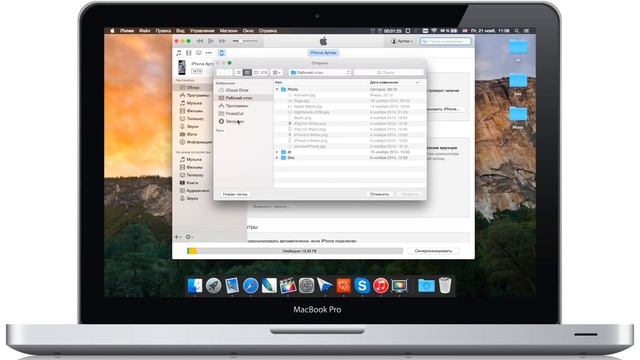Switch Open dialog to icon view
This screenshot has width=640, height=360.
click(x=238, y=72)
